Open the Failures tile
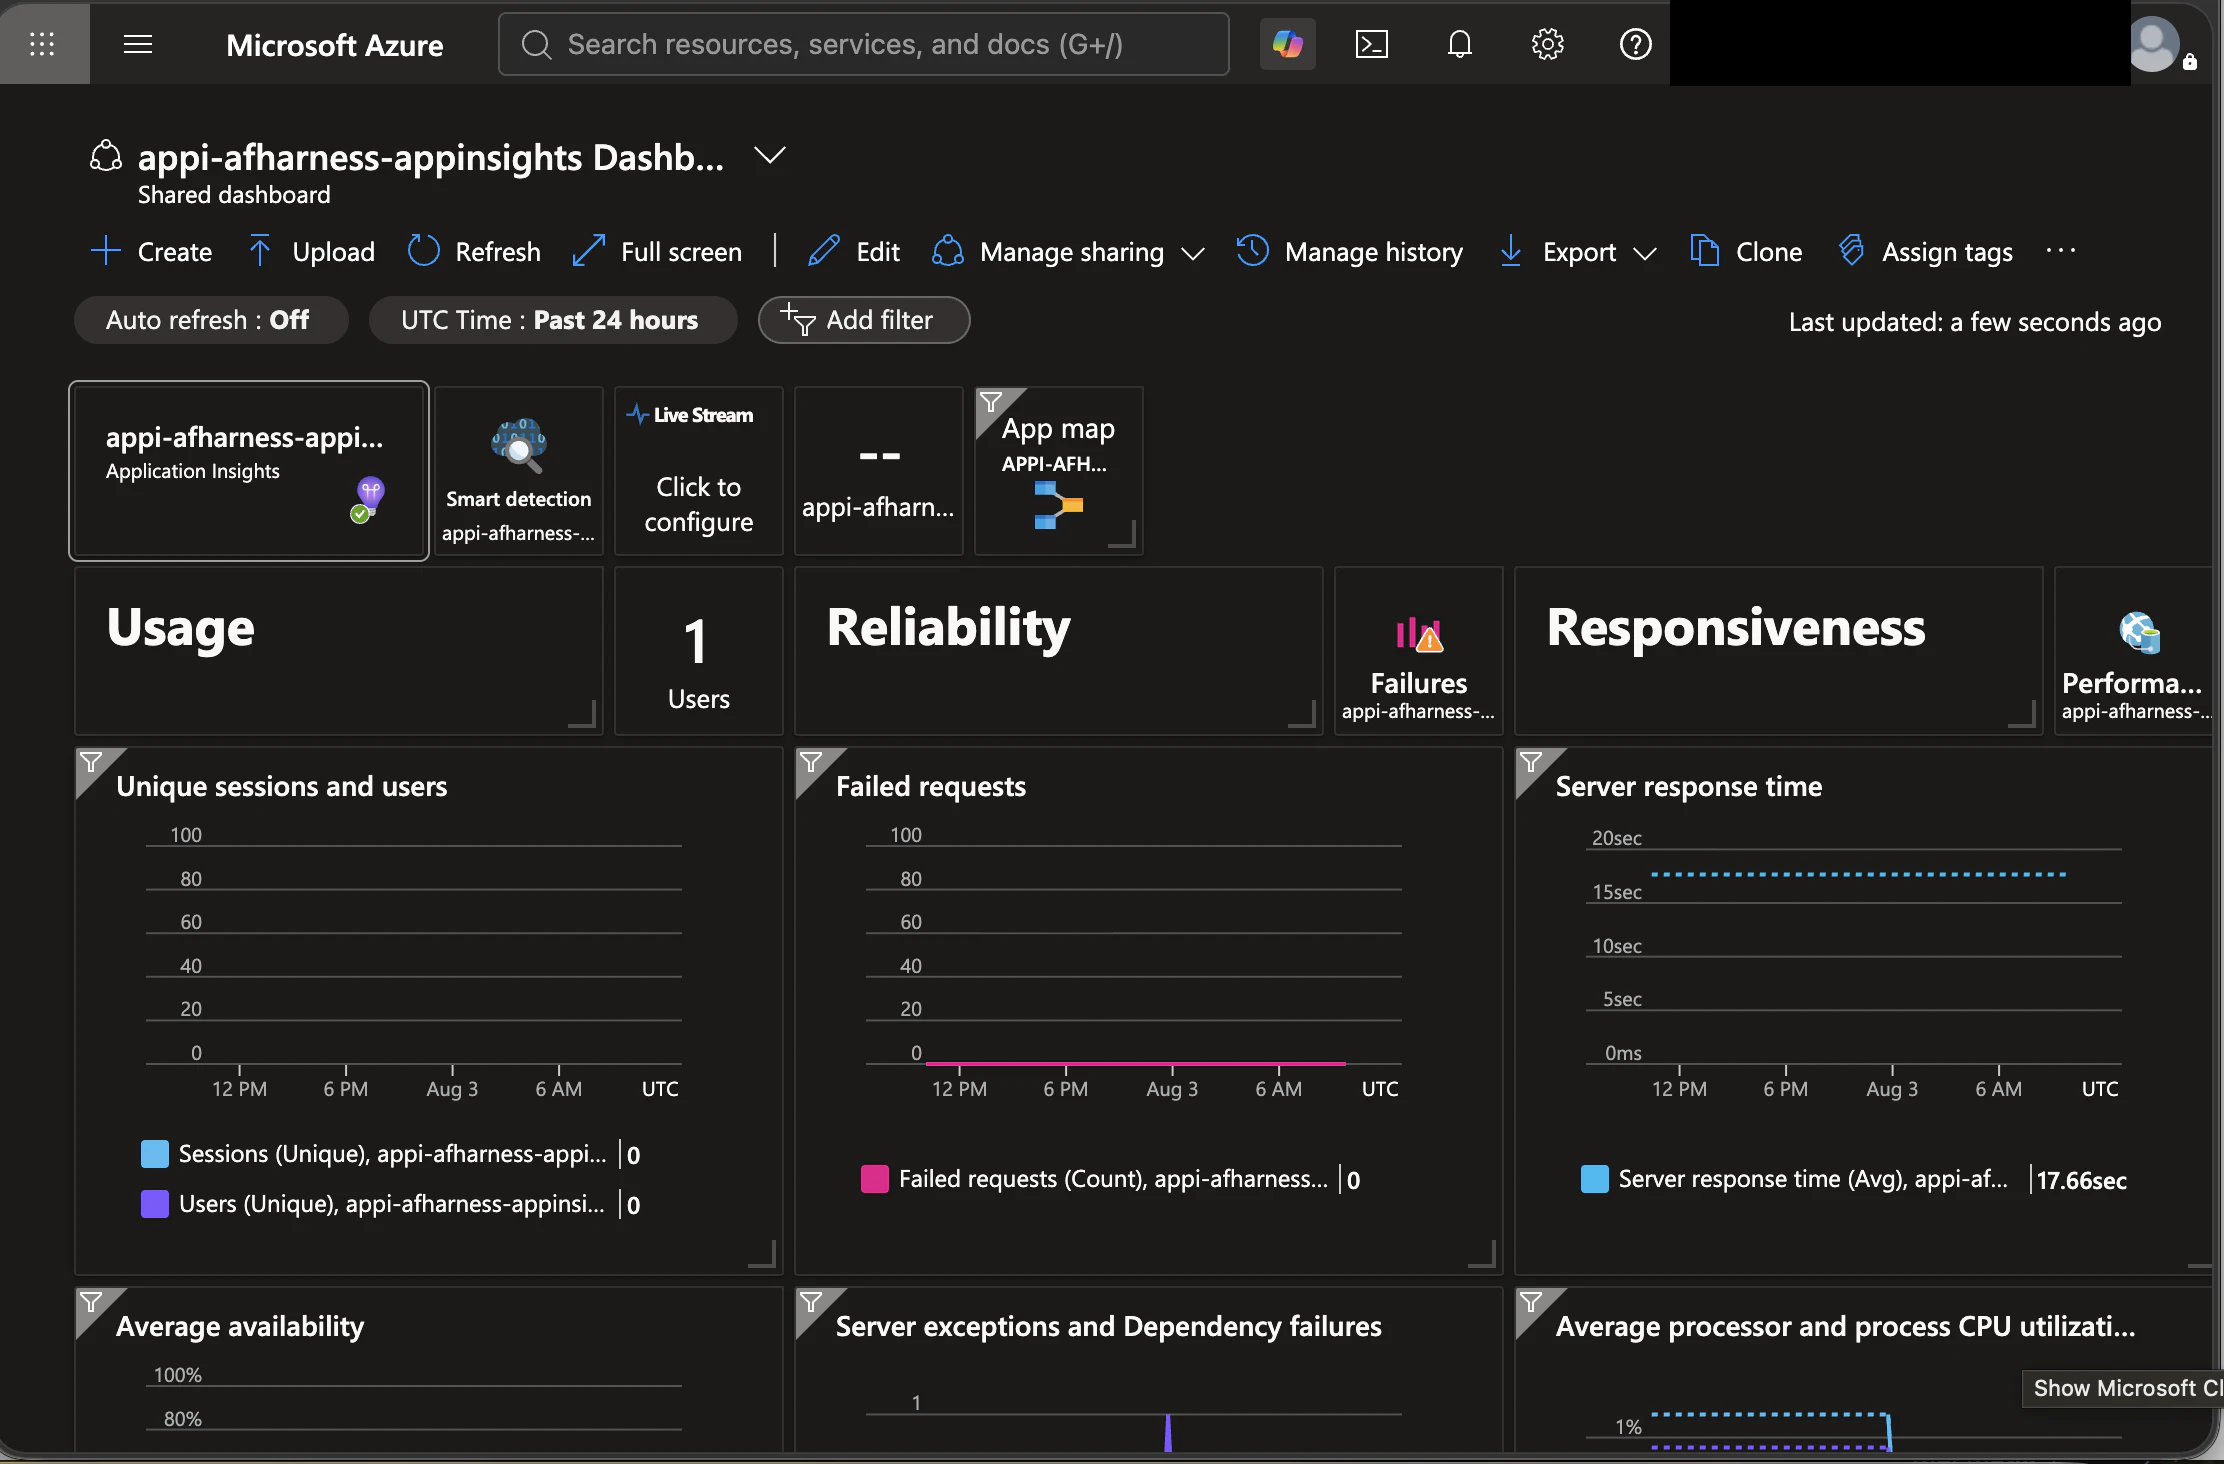The height and width of the screenshot is (1464, 2224). pos(1419,651)
